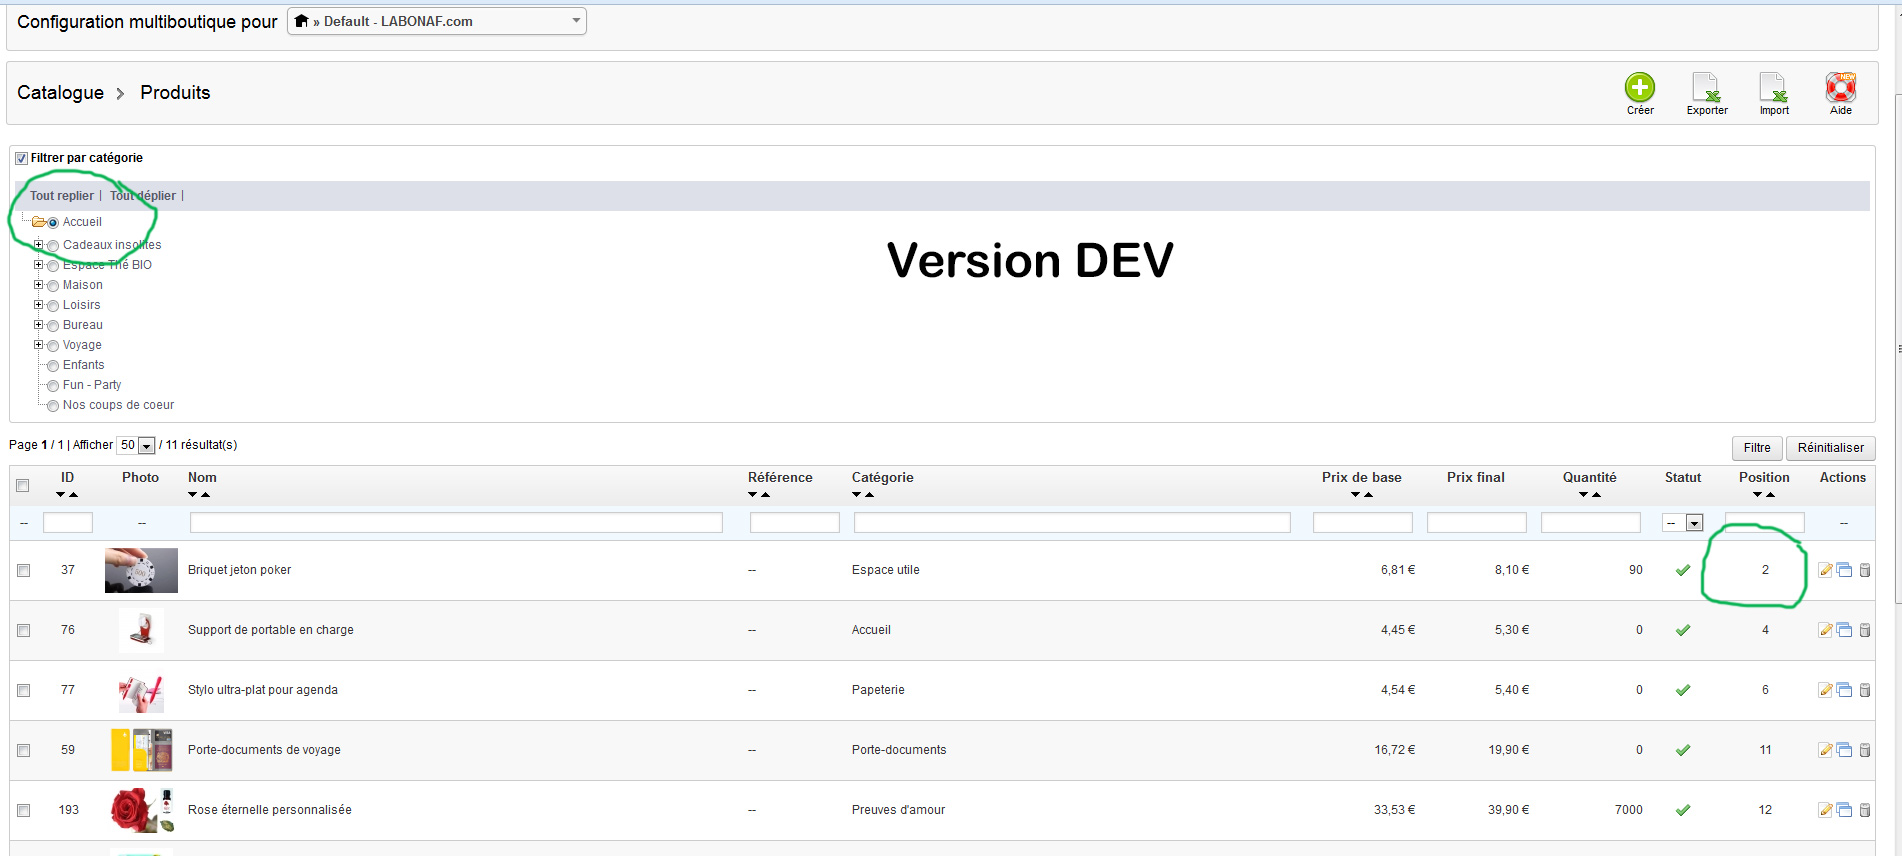Screen dimensions: 1902x856
Task: Select the Accueil category radio button
Action: click(53, 223)
